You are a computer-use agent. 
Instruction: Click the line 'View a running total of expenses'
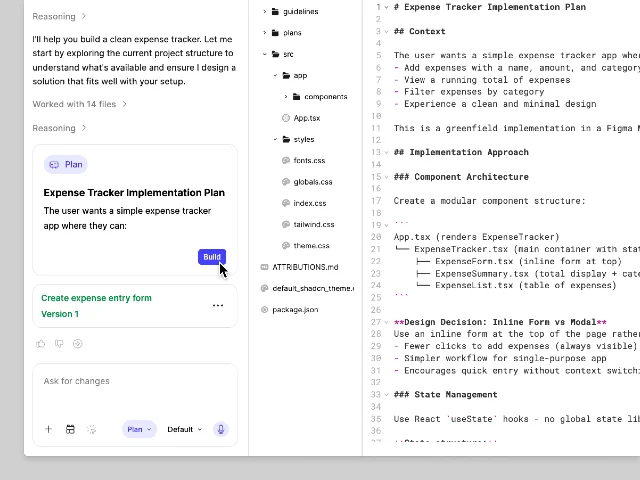coord(487,80)
